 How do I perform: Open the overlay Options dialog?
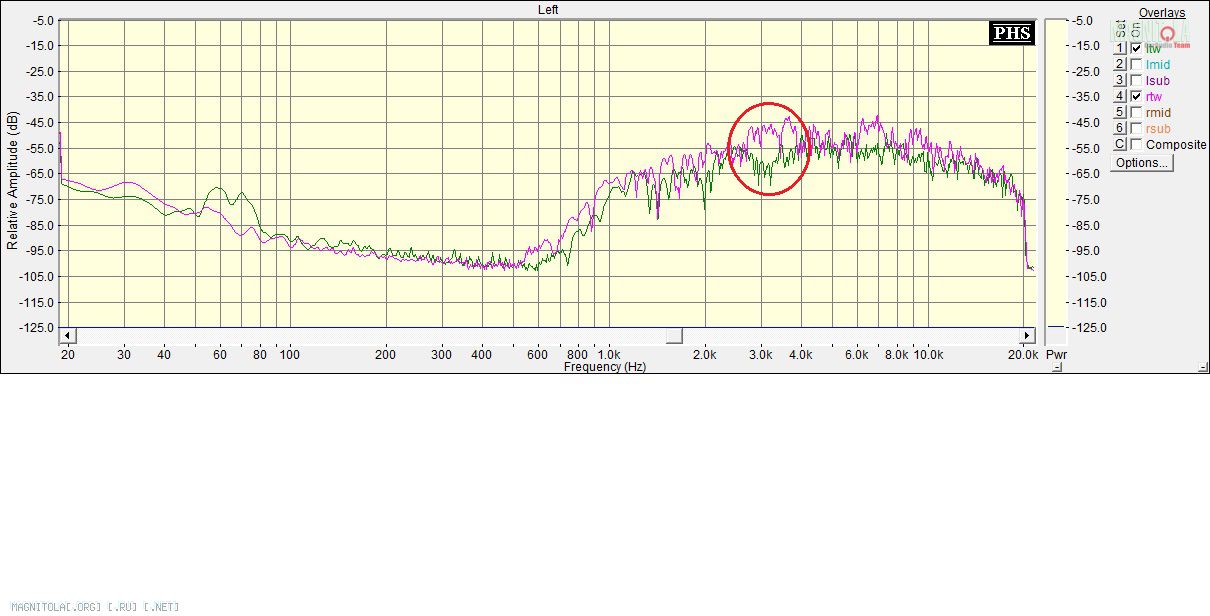click(x=1141, y=162)
